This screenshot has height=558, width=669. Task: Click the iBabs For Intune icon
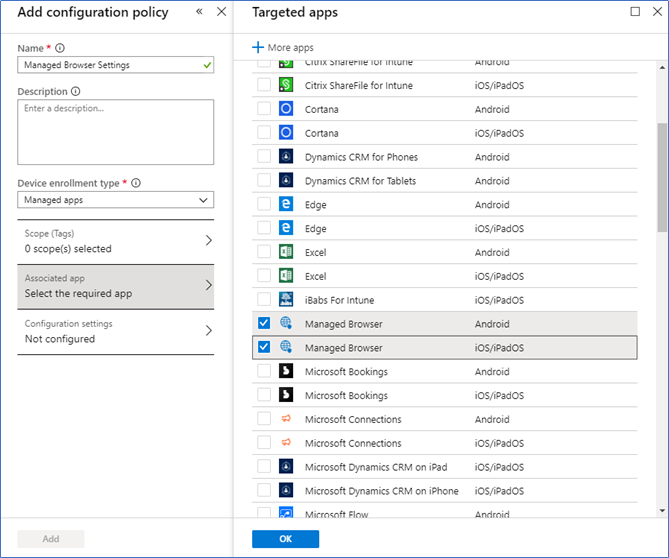[x=286, y=299]
